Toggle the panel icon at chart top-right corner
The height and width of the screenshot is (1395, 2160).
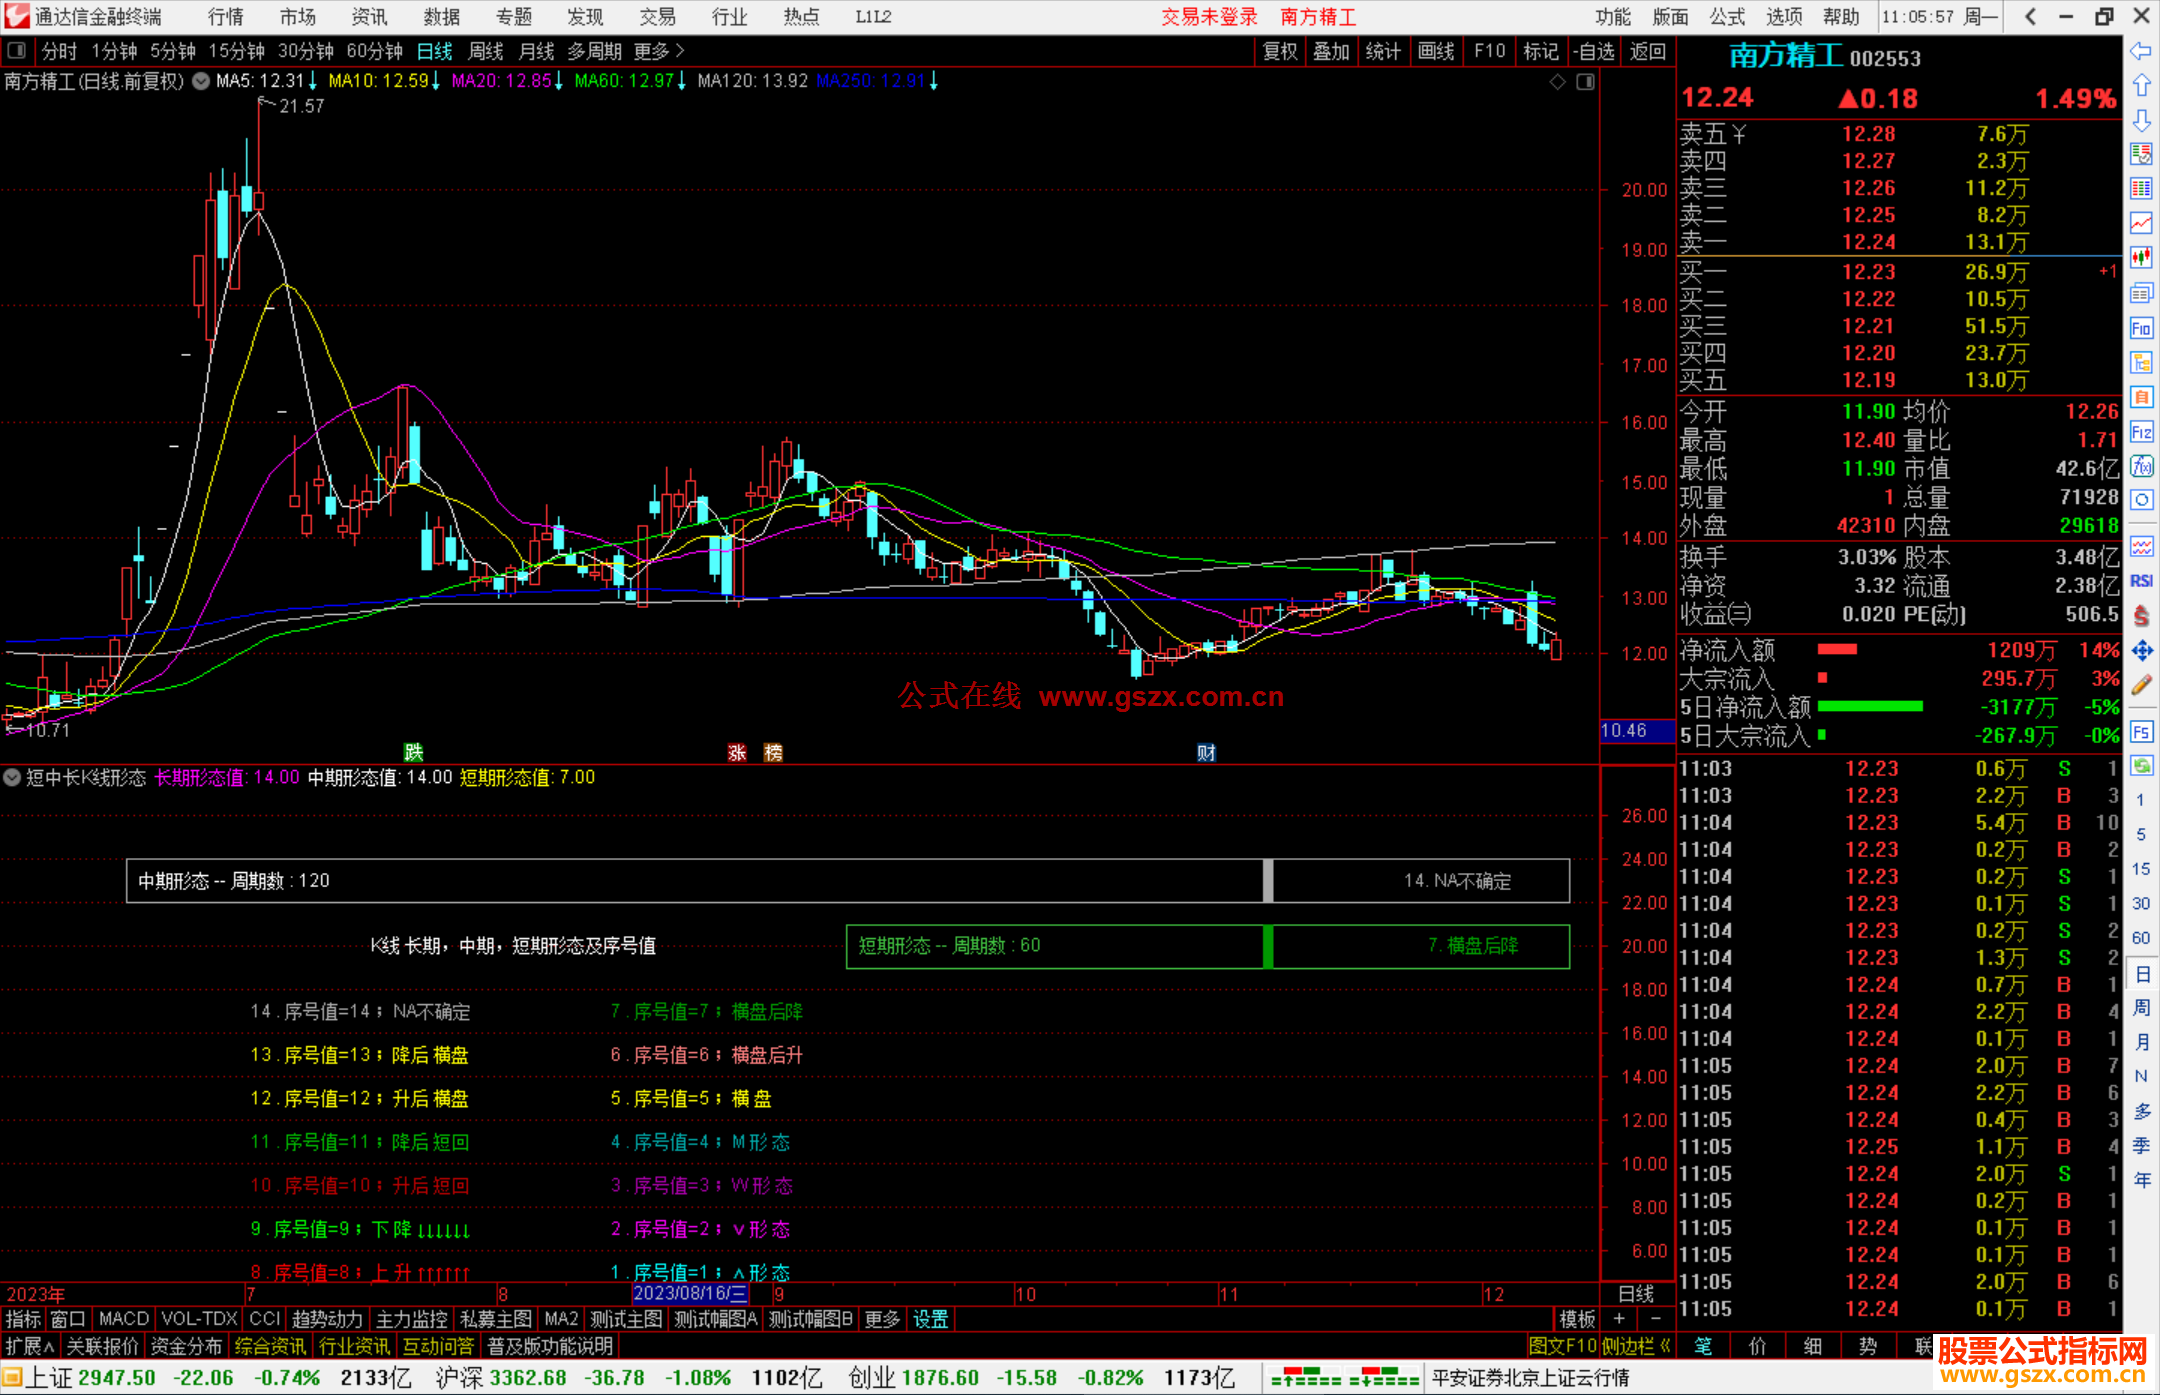(1585, 82)
